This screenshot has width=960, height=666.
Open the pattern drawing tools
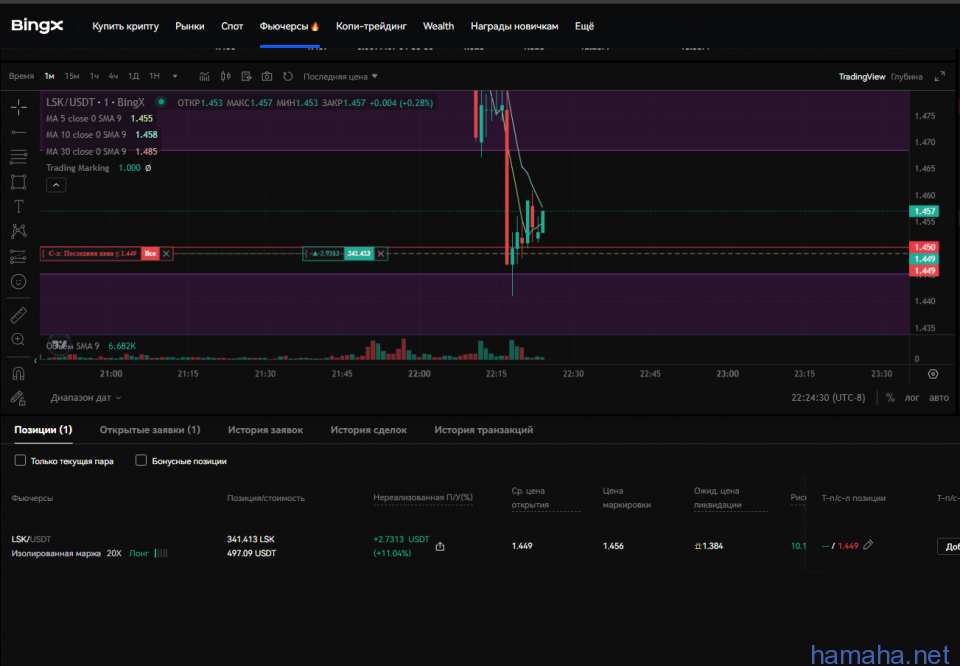pos(18,231)
